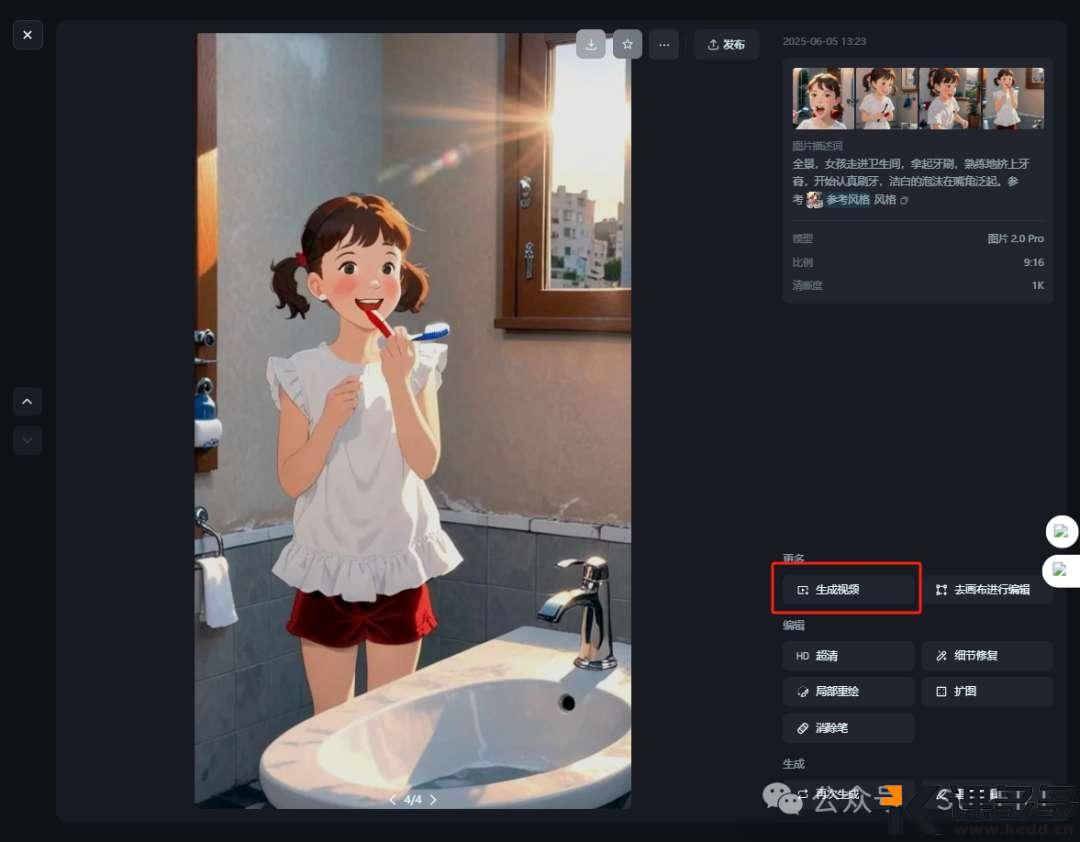
Task: Select the 扩图 expand image tool
Action: [986, 692]
